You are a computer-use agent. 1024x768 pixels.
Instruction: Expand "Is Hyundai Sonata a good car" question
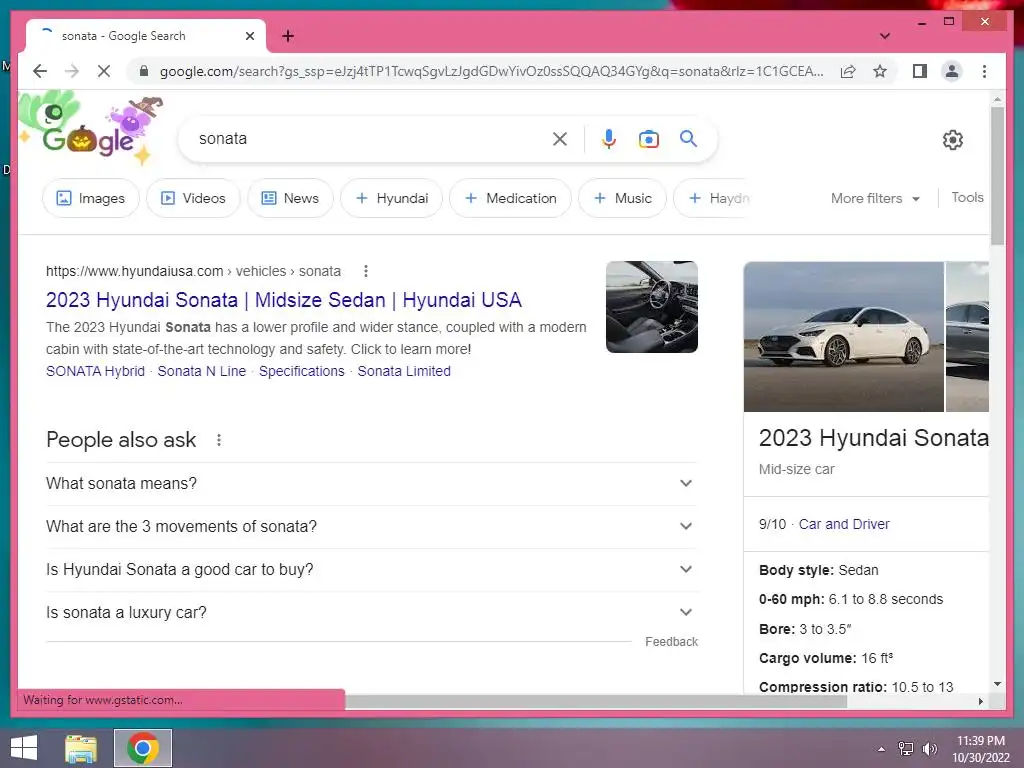point(372,569)
